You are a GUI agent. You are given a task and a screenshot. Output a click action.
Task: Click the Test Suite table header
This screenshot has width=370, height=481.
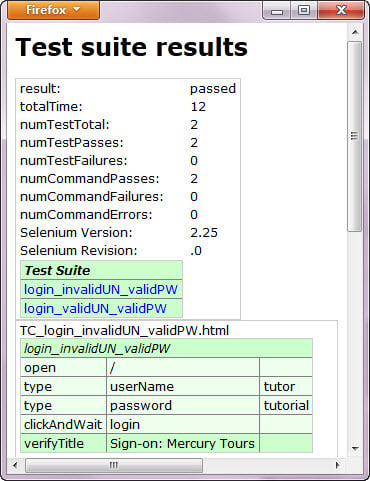point(101,270)
